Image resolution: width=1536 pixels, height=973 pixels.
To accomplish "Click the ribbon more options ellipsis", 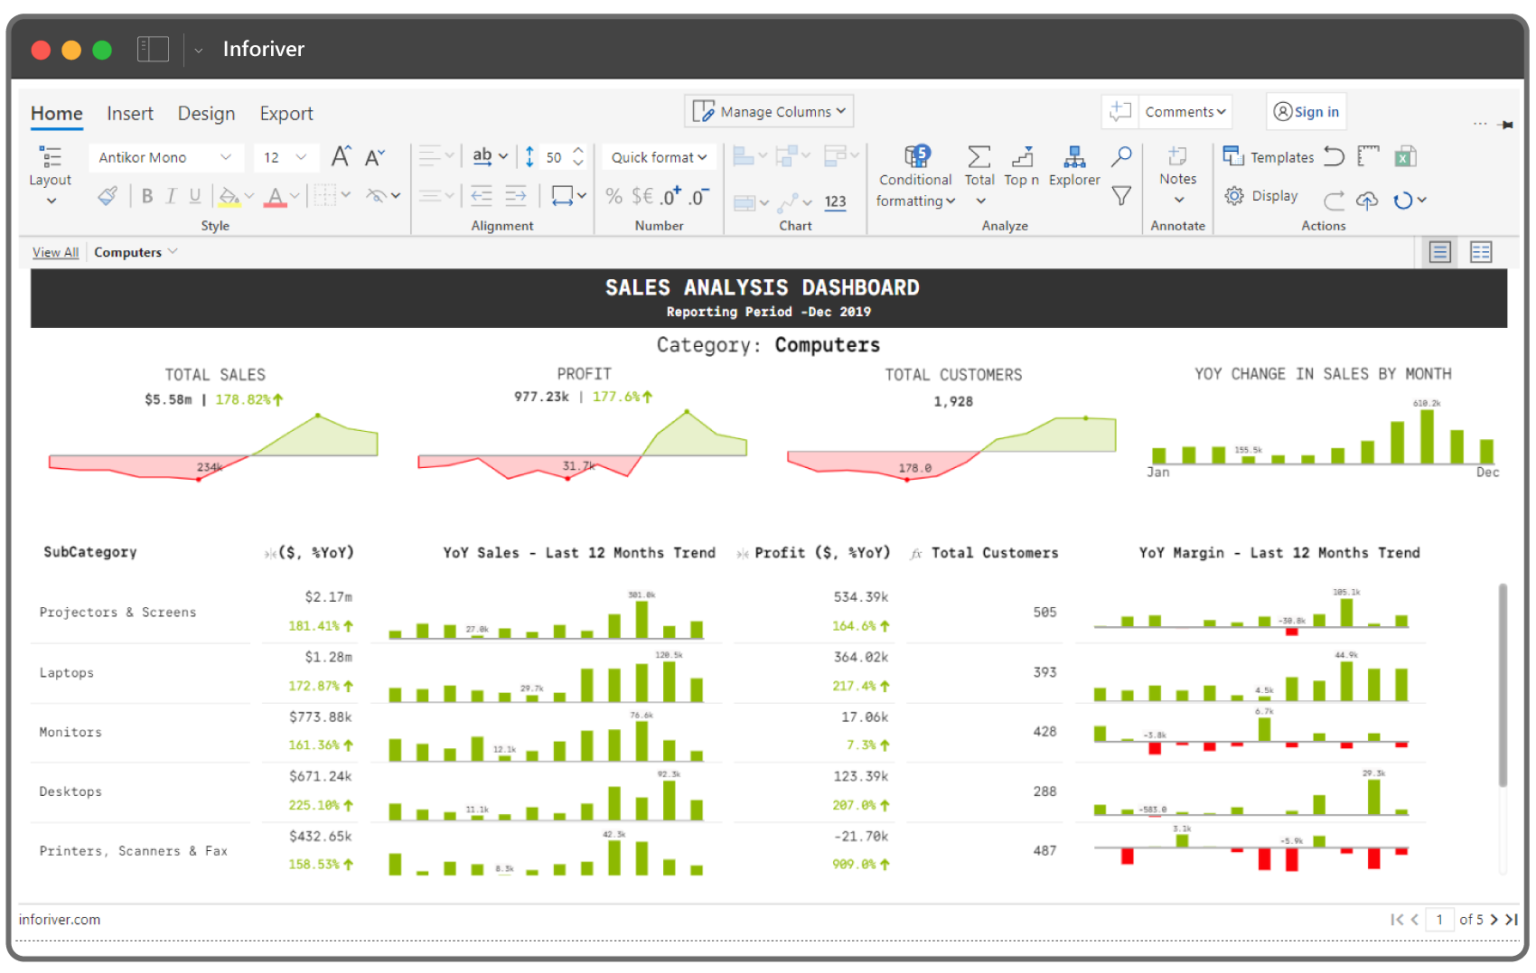I will click(x=1480, y=124).
